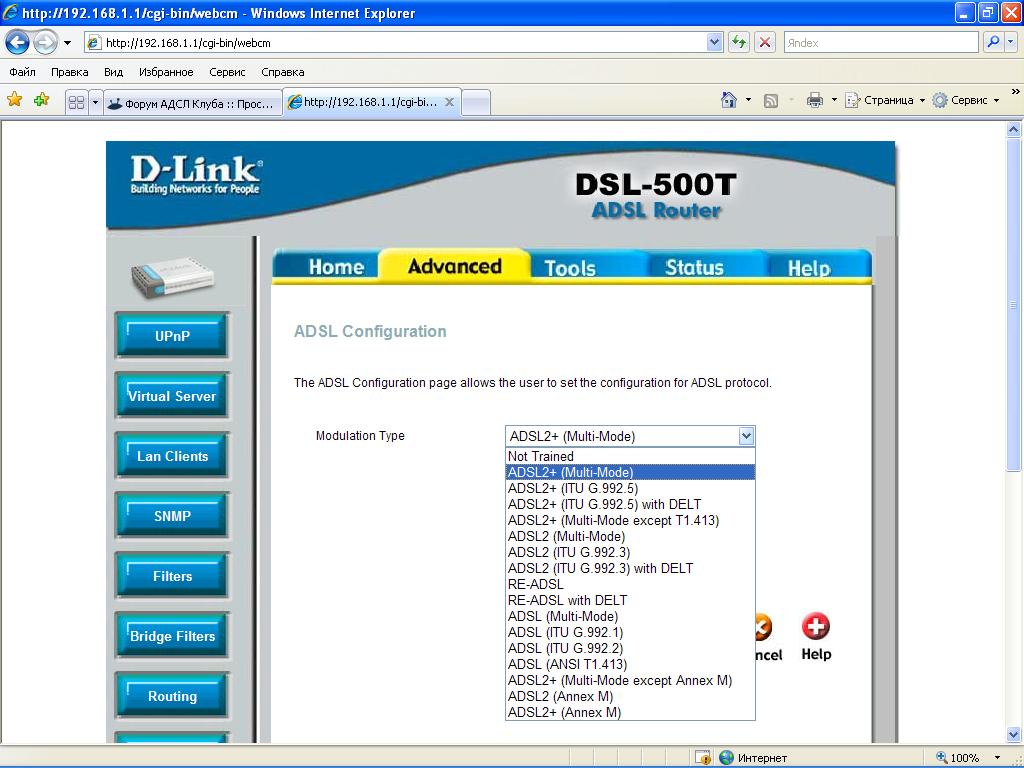Click the Quick Tabs grid icon
The image size is (1024, 768).
click(x=76, y=102)
